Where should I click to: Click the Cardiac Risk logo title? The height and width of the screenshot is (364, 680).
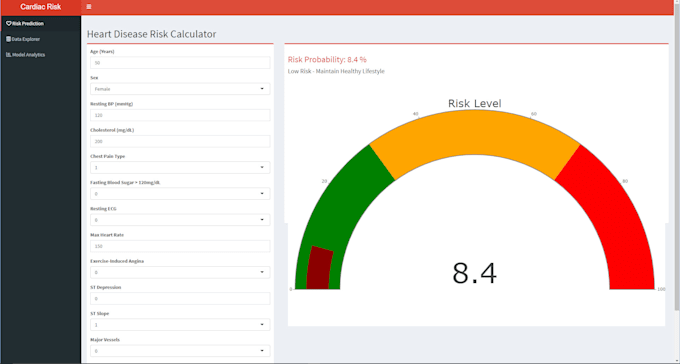click(x=41, y=7)
